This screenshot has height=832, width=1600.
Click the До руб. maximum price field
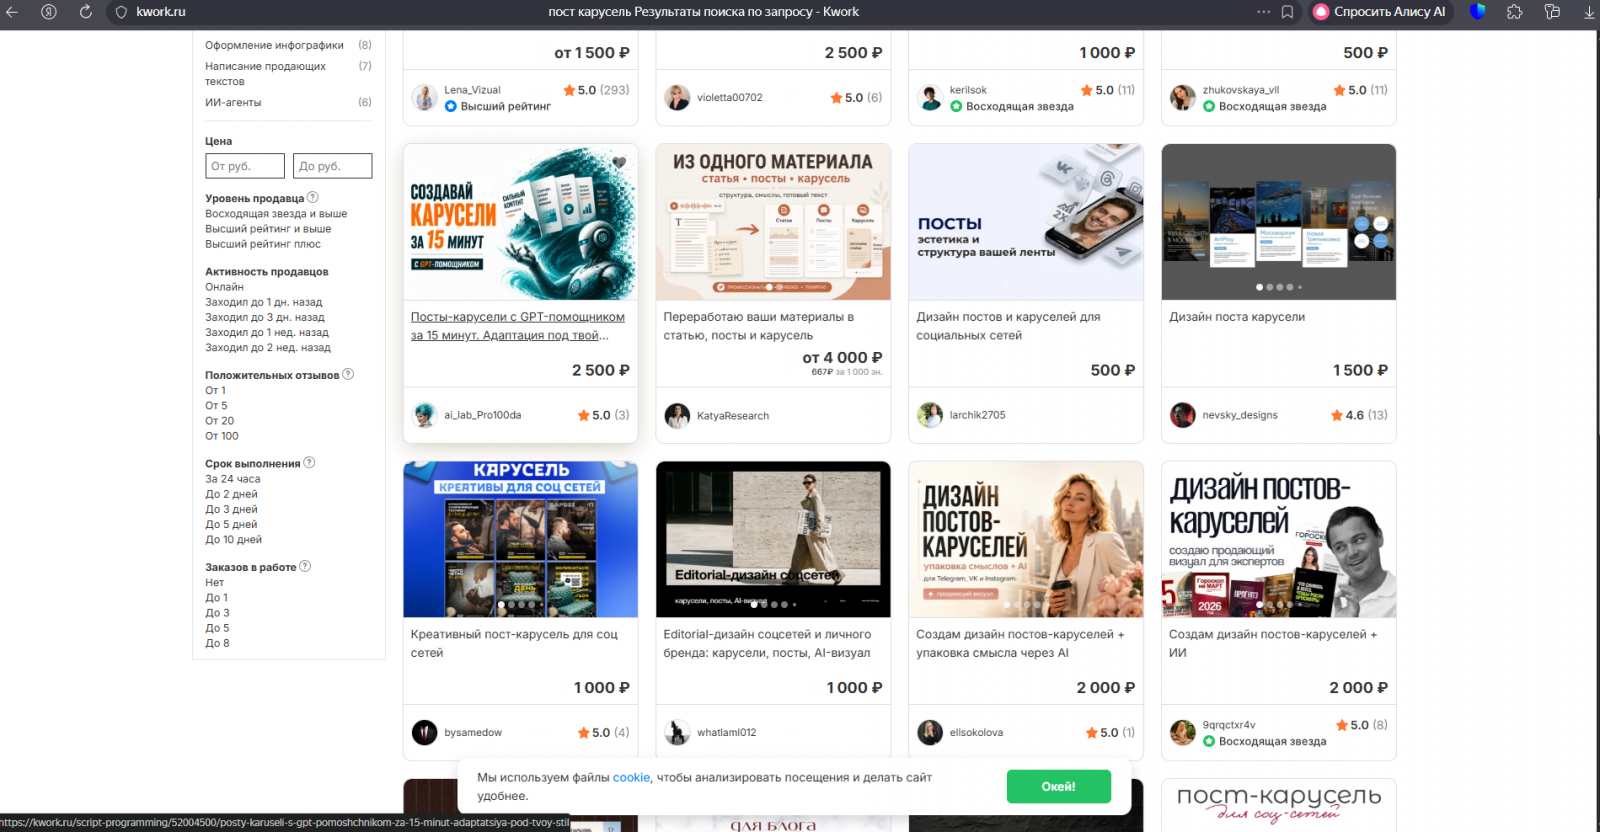click(333, 166)
